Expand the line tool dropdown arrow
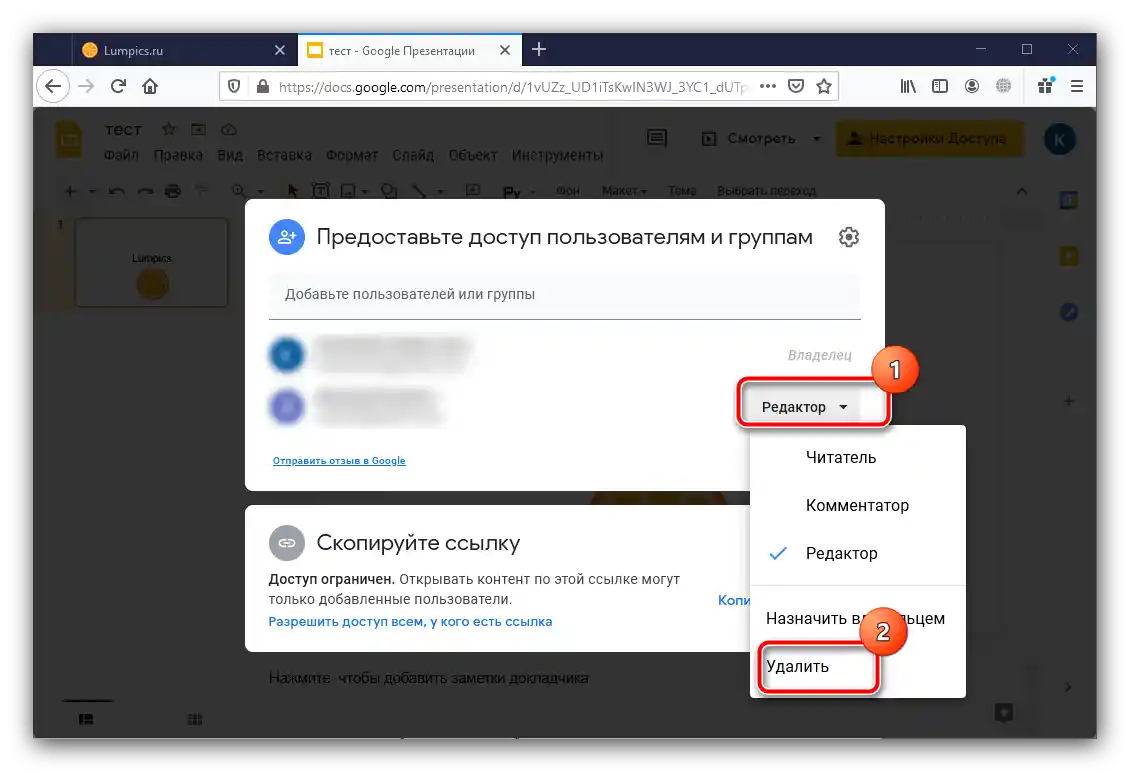The height and width of the screenshot is (772, 1130). (x=440, y=191)
